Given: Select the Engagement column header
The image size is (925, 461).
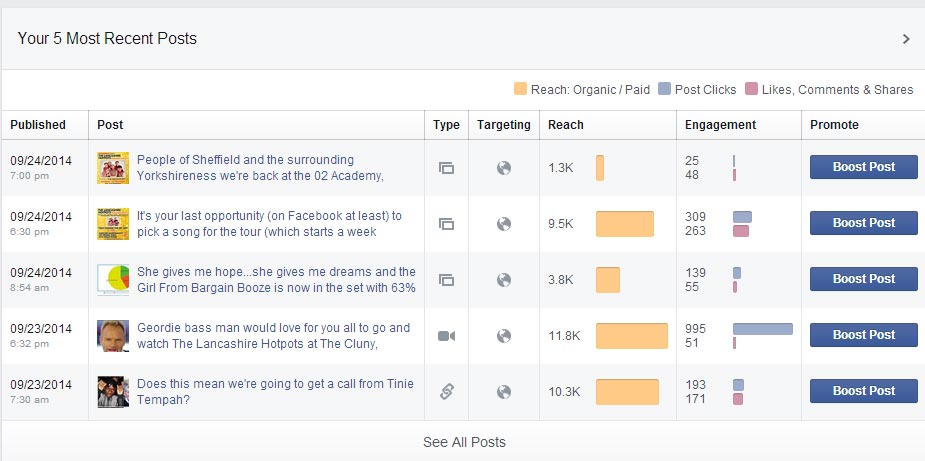Looking at the screenshot, I should pyautogui.click(x=720, y=125).
